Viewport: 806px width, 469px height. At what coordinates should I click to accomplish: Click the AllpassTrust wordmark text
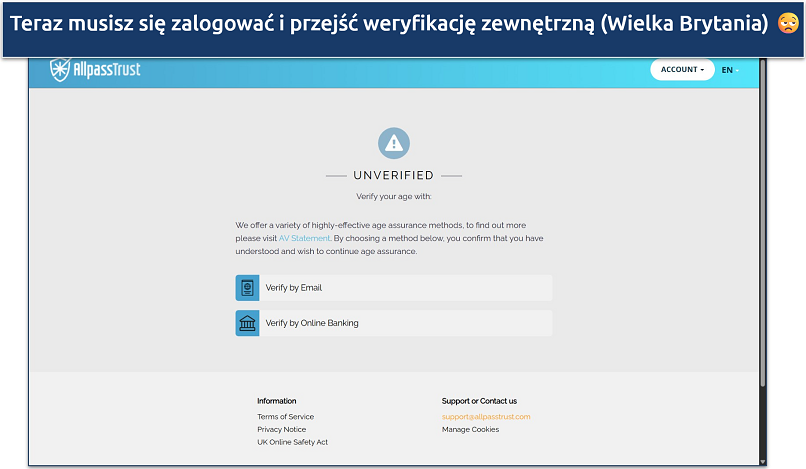pyautogui.click(x=106, y=71)
